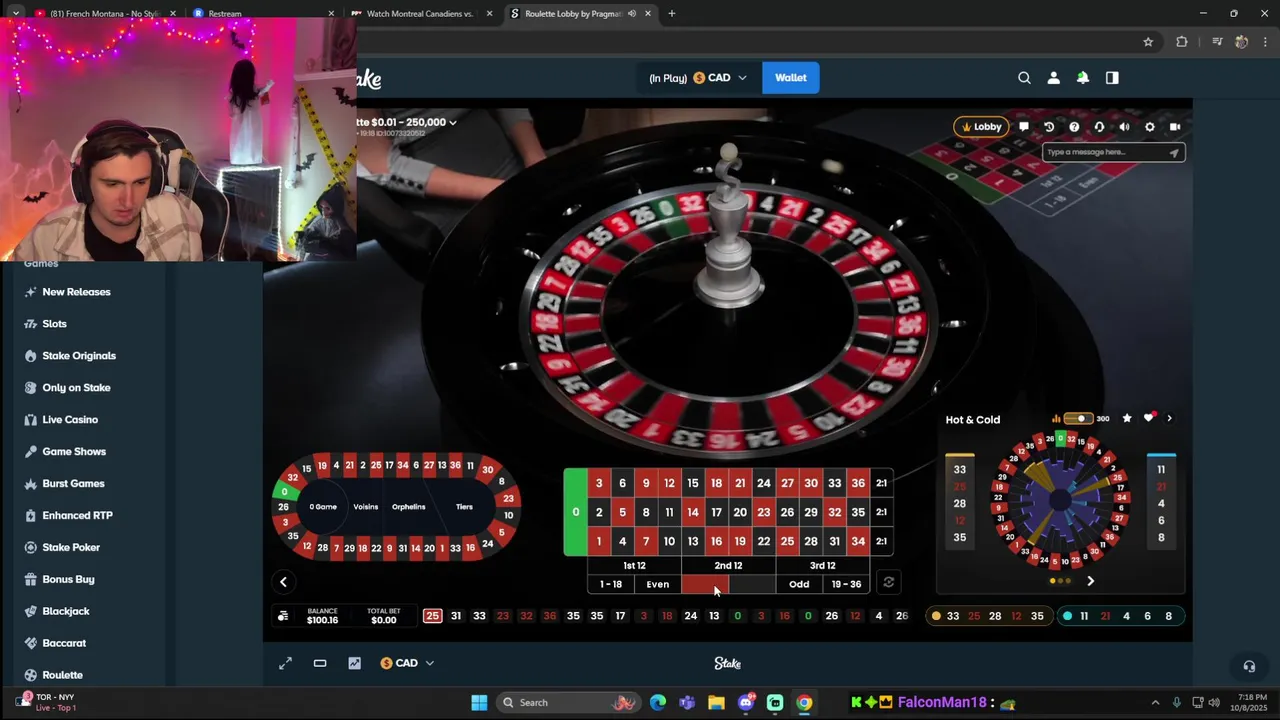Screen dimensions: 1280x720
Task: Expand the CAD dropdown in game footer
Action: pos(407,663)
